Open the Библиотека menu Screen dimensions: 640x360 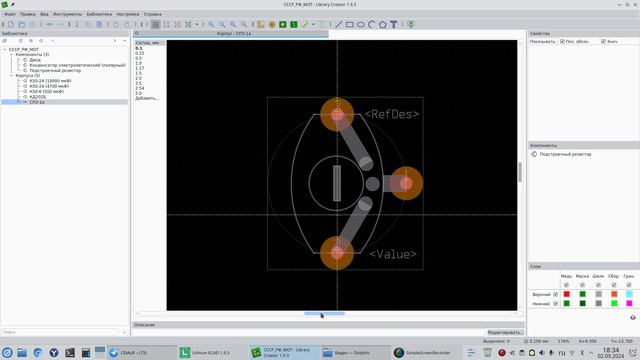(99, 14)
